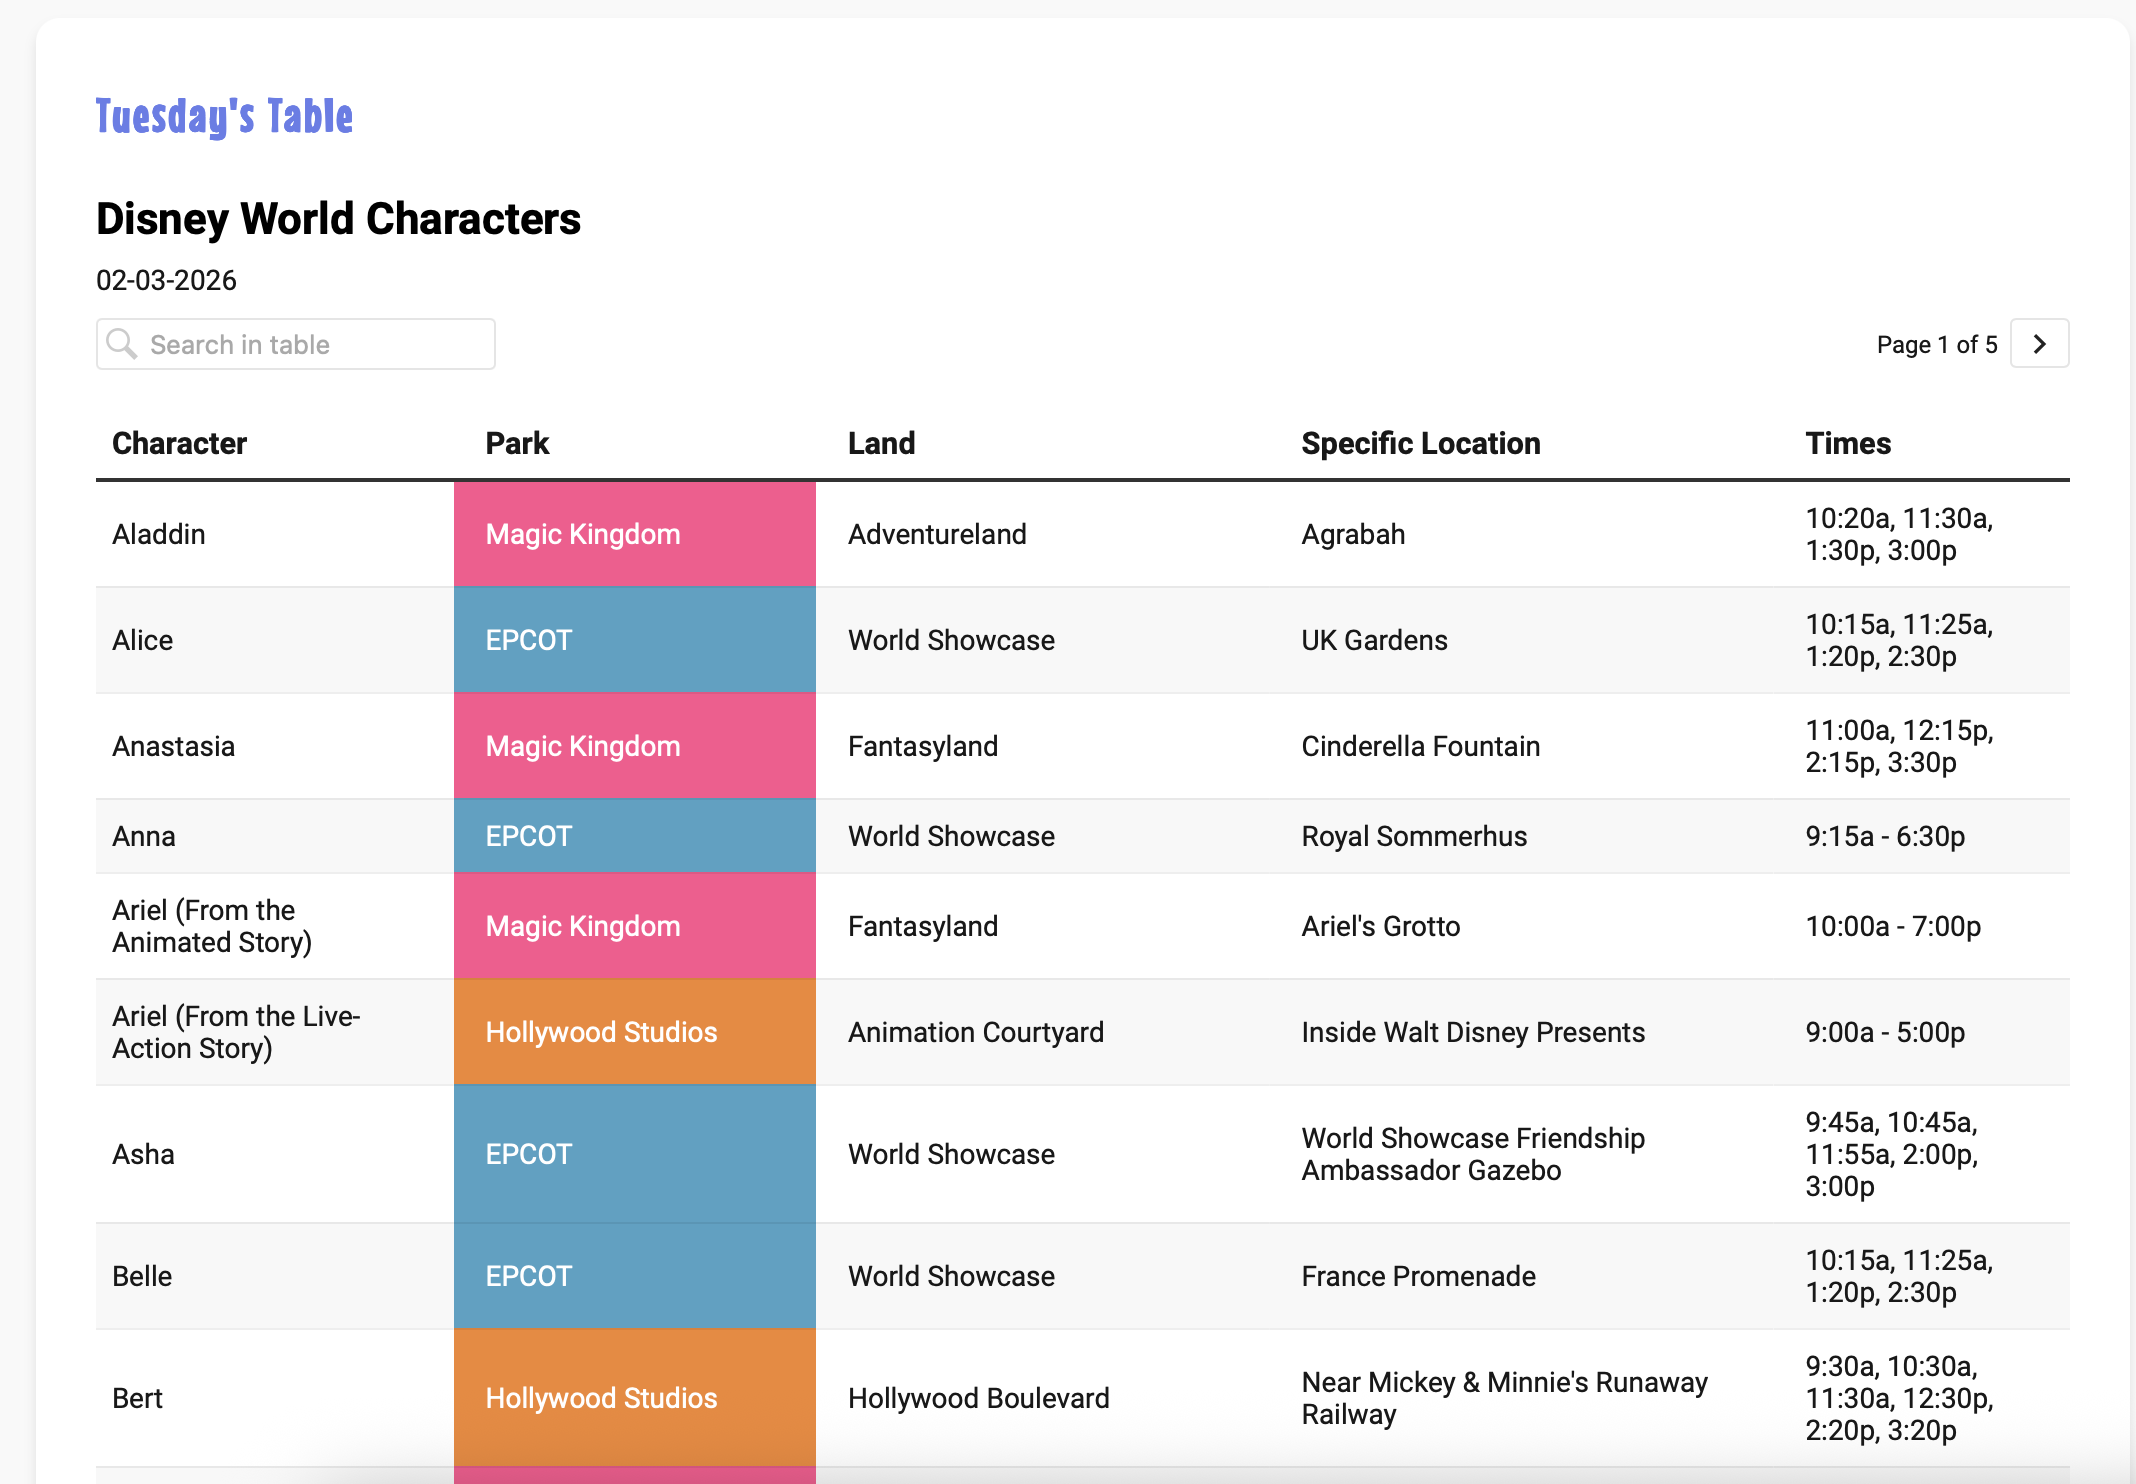Screen dimensions: 2136x1484
Task: Click the Times column header
Action: [x=1848, y=443]
